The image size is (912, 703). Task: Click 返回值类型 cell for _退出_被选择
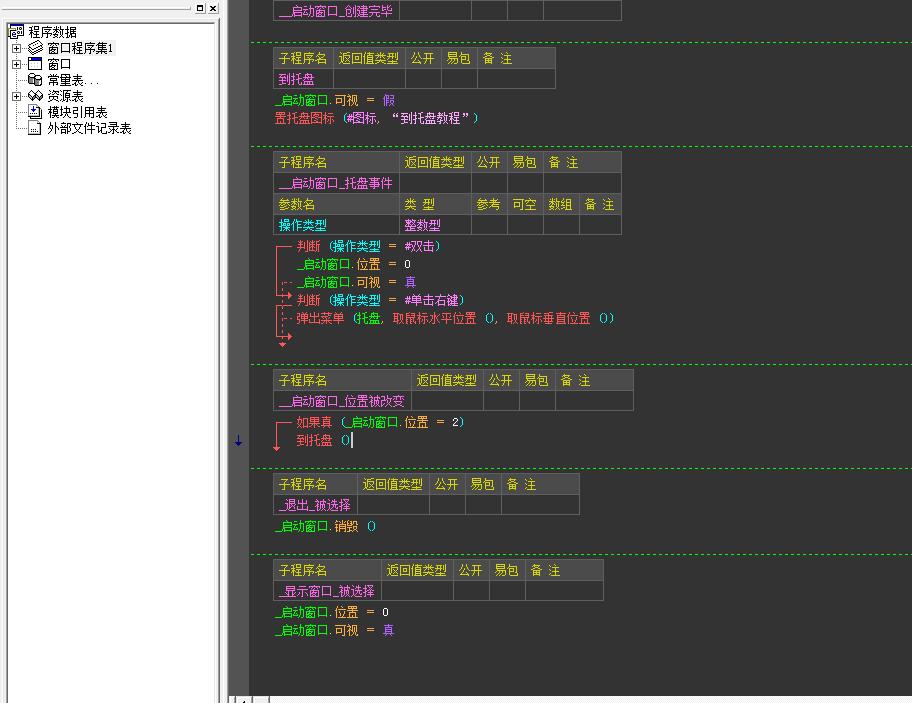pyautogui.click(x=393, y=505)
